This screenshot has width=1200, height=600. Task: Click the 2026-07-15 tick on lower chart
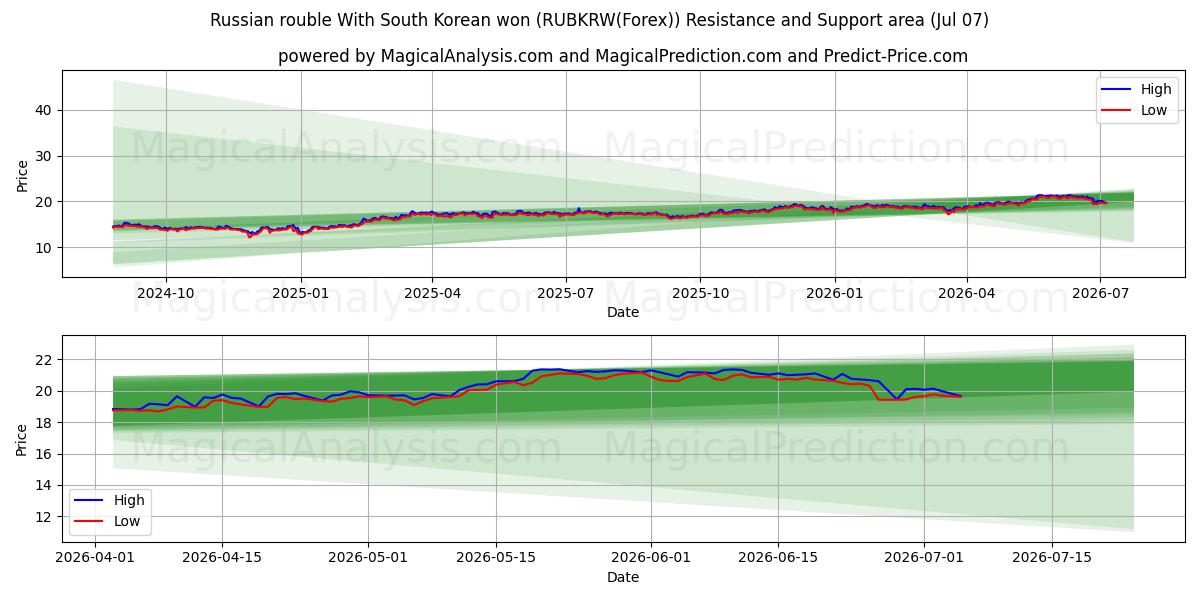click(x=1052, y=558)
